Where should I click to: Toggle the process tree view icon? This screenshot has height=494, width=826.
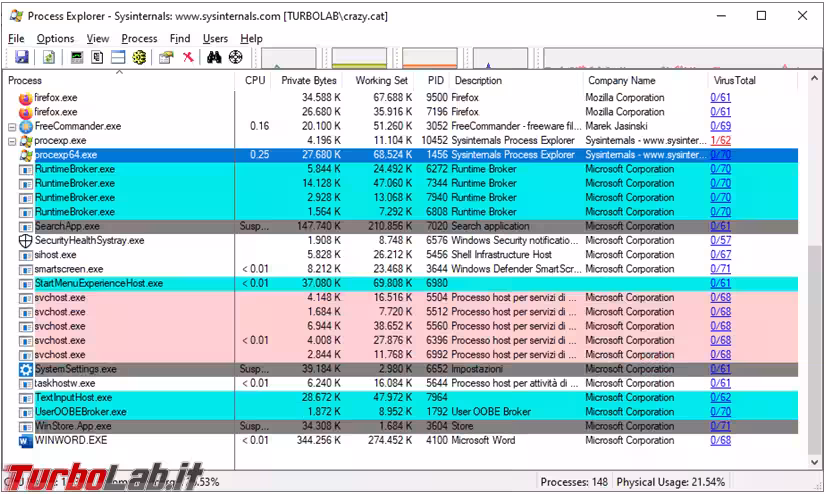coord(97,58)
